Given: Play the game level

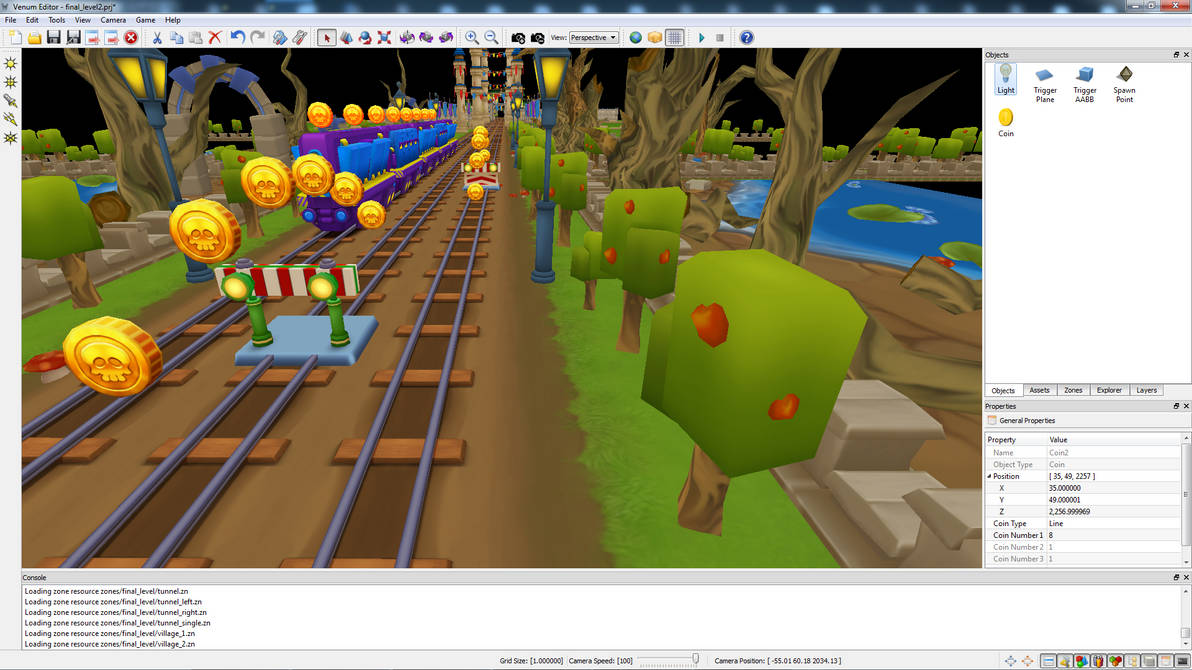Looking at the screenshot, I should [x=702, y=37].
